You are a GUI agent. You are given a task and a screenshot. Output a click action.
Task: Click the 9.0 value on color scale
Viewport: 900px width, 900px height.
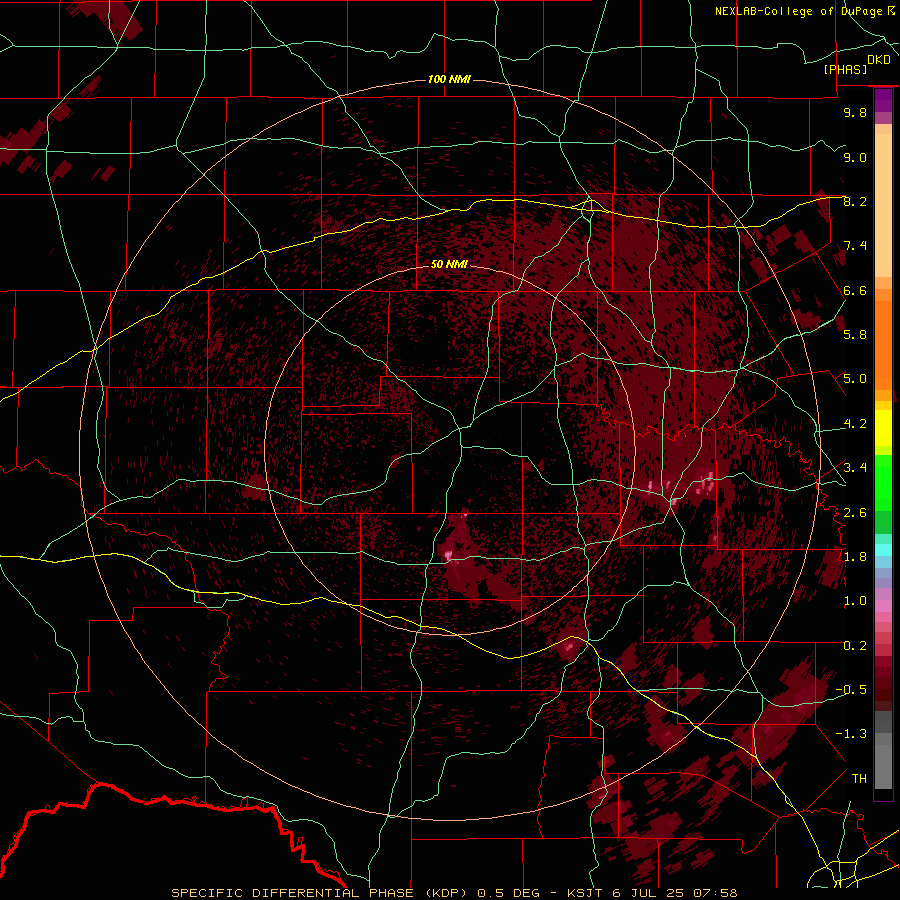pyautogui.click(x=855, y=157)
